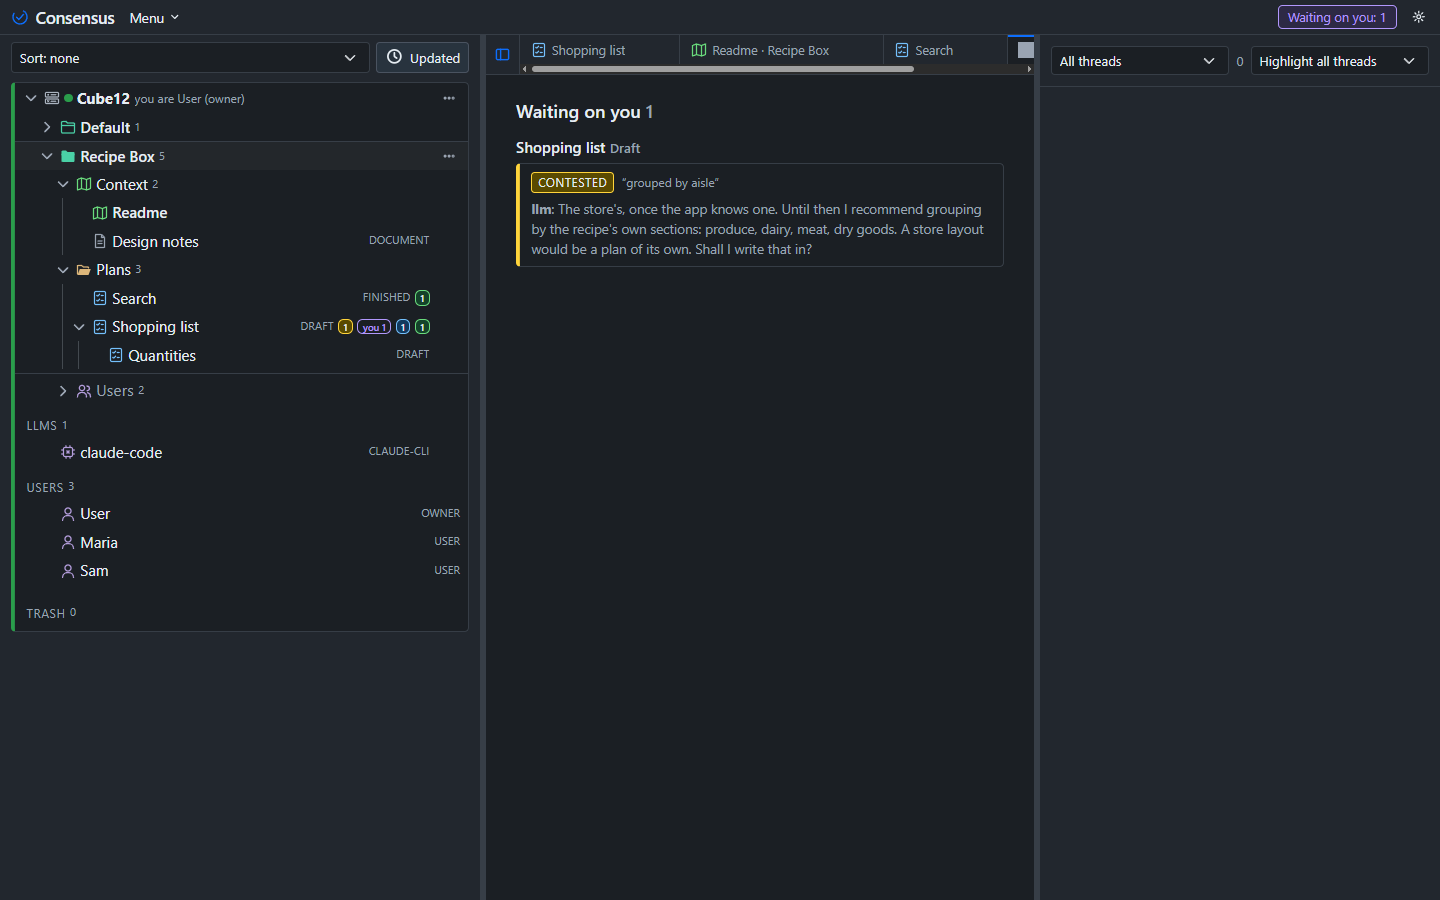Click the Cube12 server icon
Viewport: 1440px width, 900px height.
(x=52, y=98)
